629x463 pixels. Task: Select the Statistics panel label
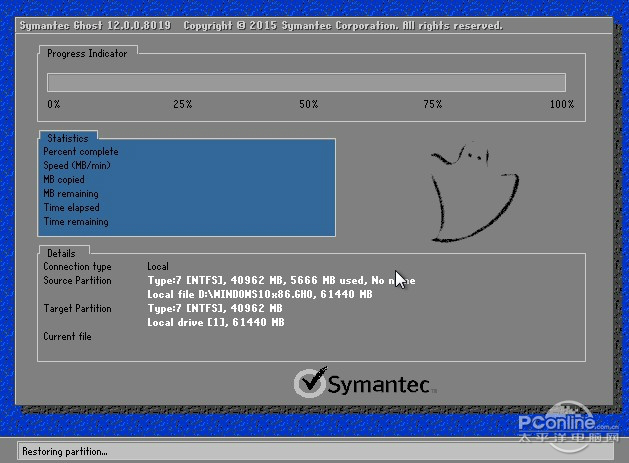pos(68,138)
